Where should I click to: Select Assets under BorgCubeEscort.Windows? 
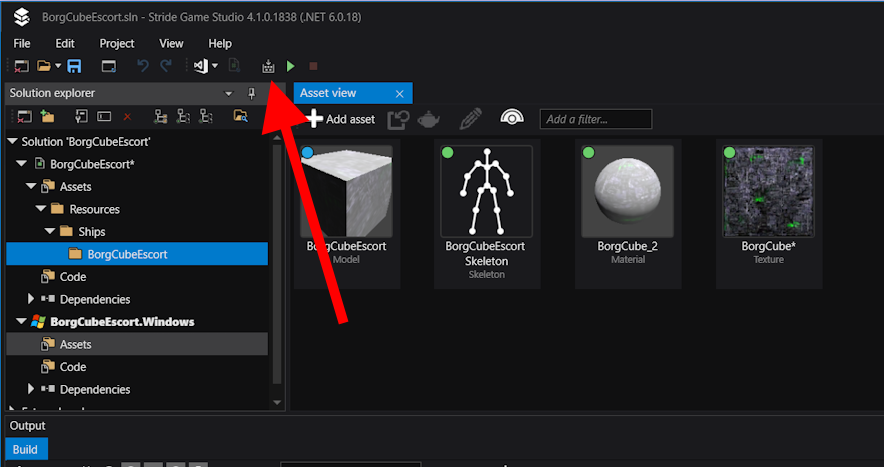pos(137,344)
